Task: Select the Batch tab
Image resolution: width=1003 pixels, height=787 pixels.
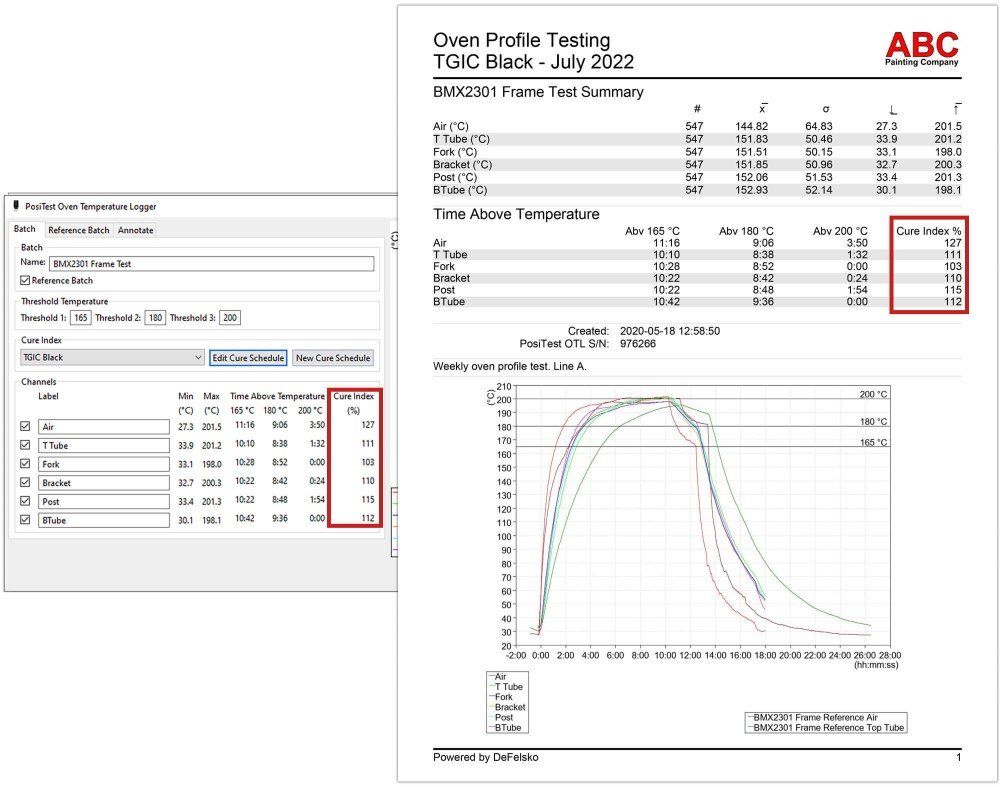Action: click(x=25, y=230)
